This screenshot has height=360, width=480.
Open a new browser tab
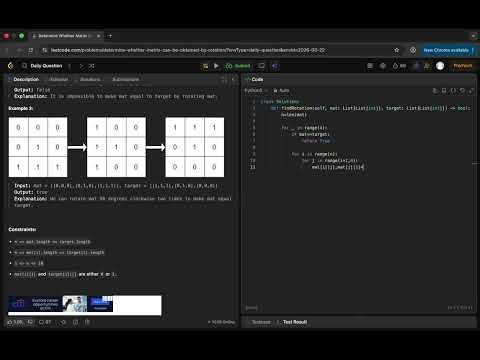point(110,36)
